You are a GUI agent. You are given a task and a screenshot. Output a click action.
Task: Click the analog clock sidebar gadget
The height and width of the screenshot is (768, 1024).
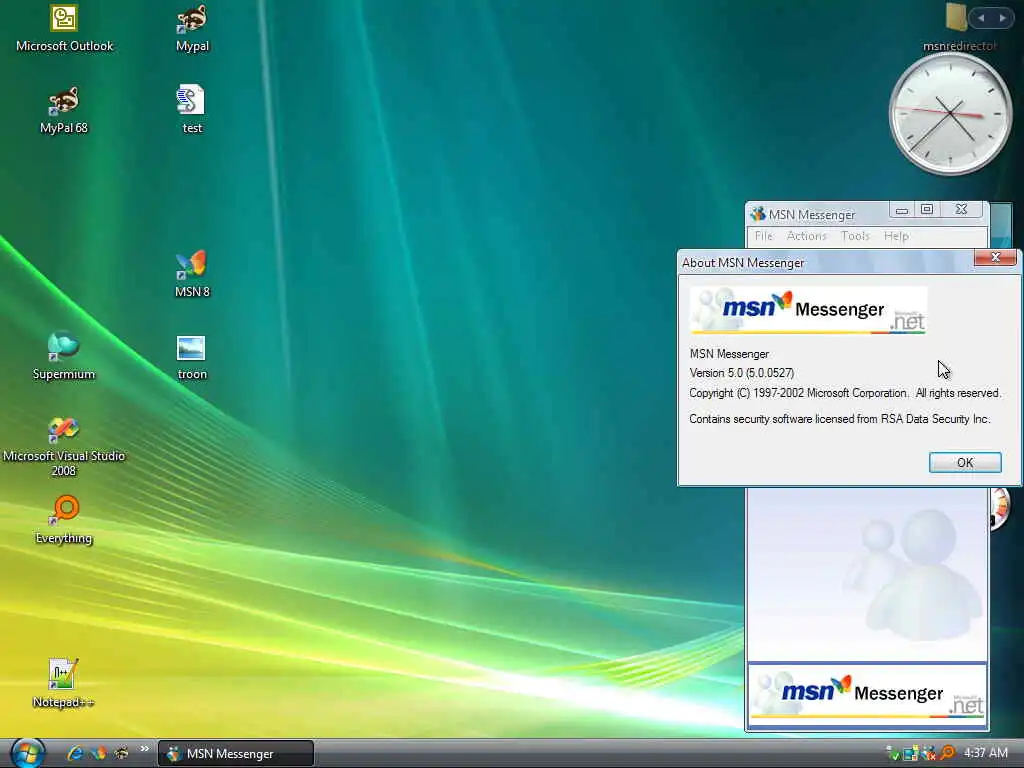950,114
